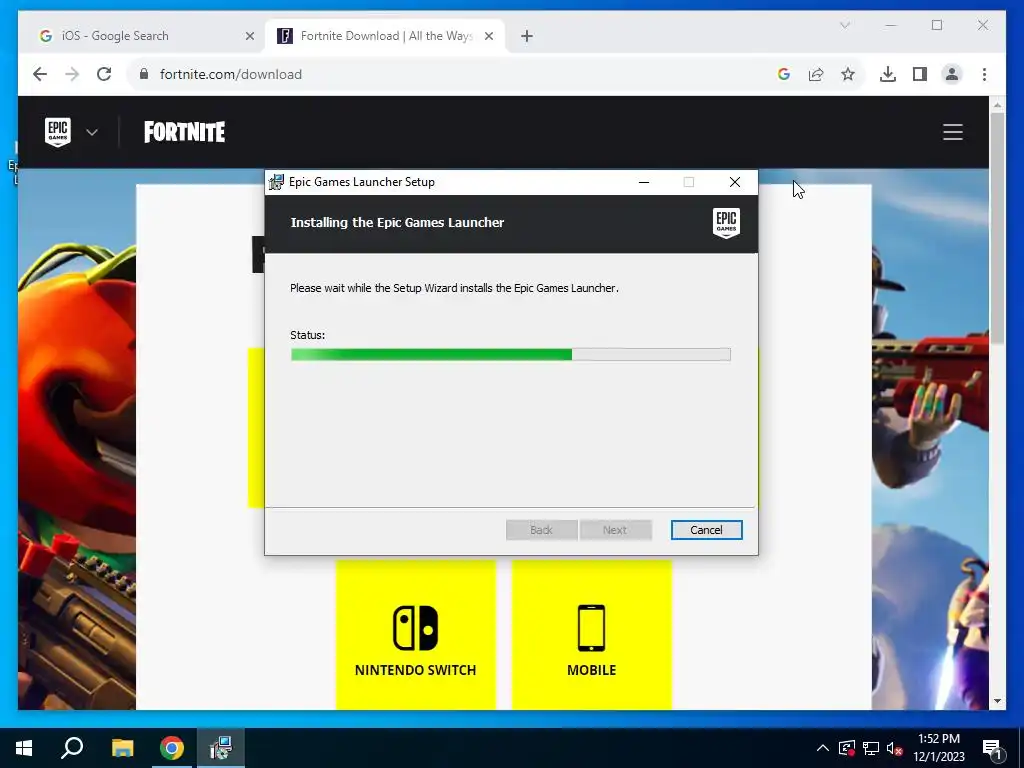
Task: Open Chrome profile avatar
Action: [952, 74]
